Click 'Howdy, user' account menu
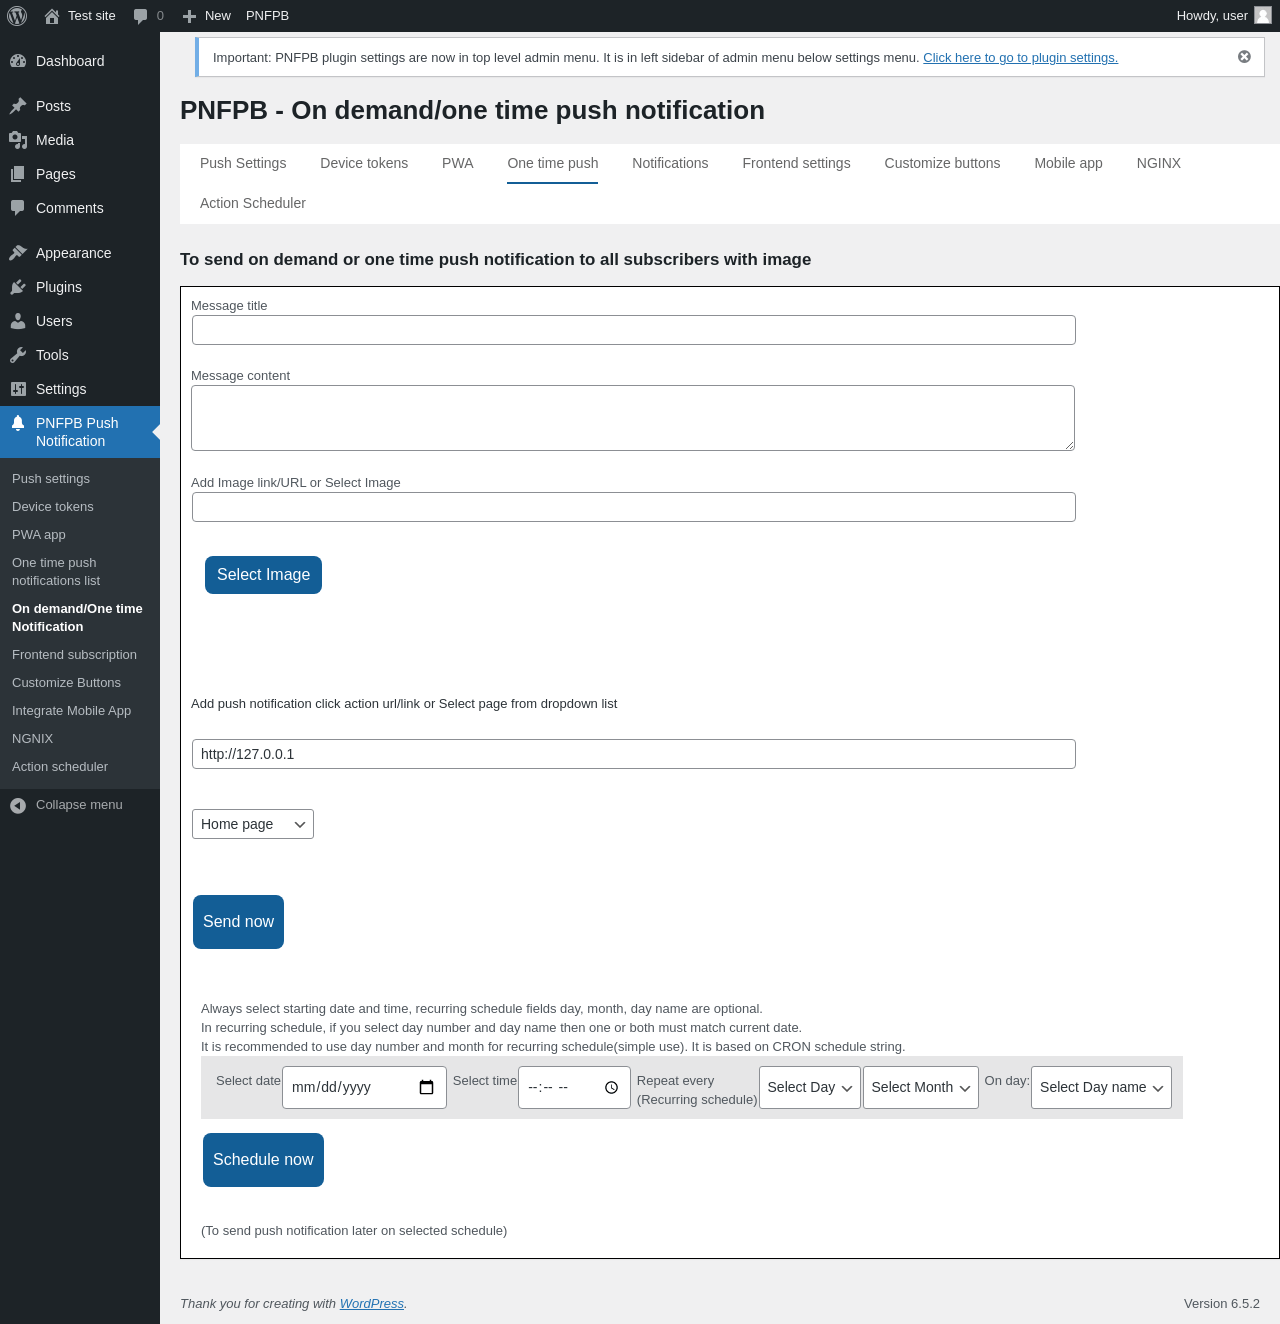 point(1222,16)
